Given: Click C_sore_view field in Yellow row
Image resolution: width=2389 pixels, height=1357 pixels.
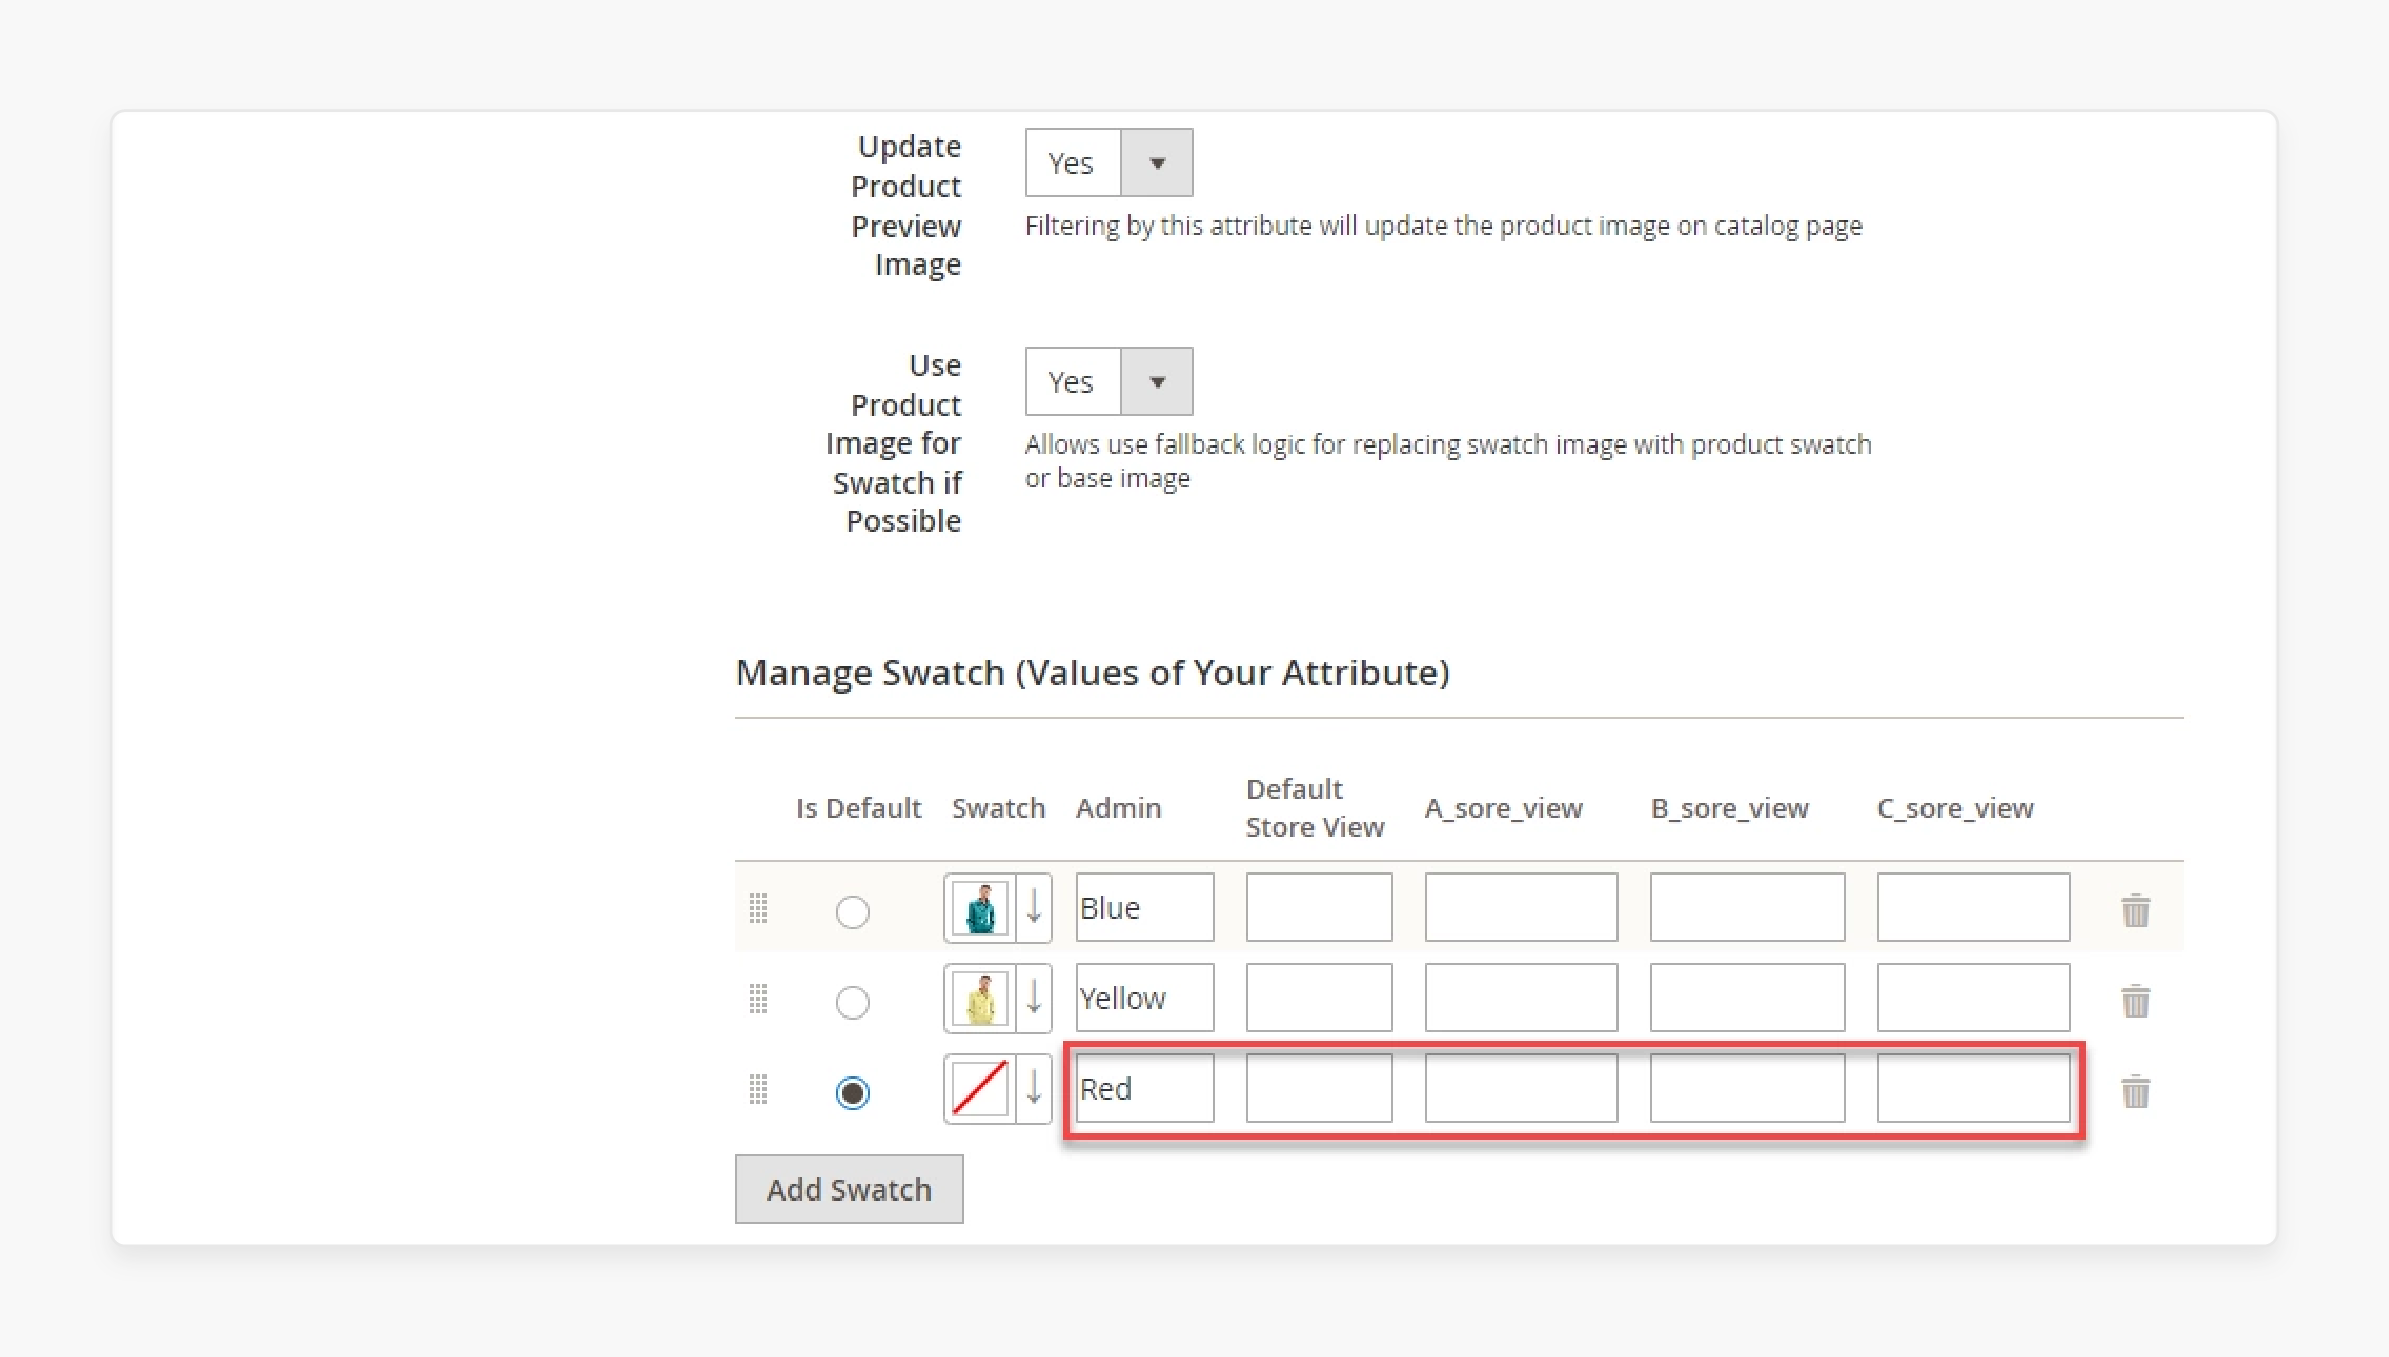Looking at the screenshot, I should click(1973, 997).
